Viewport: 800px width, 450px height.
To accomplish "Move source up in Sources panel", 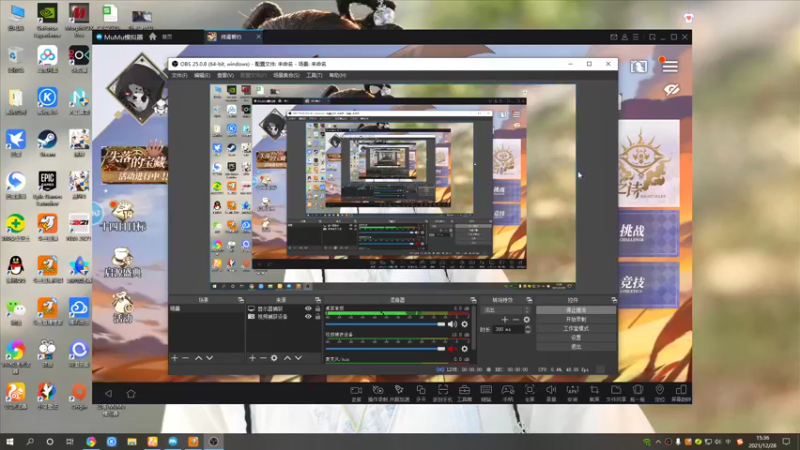I will (x=287, y=358).
